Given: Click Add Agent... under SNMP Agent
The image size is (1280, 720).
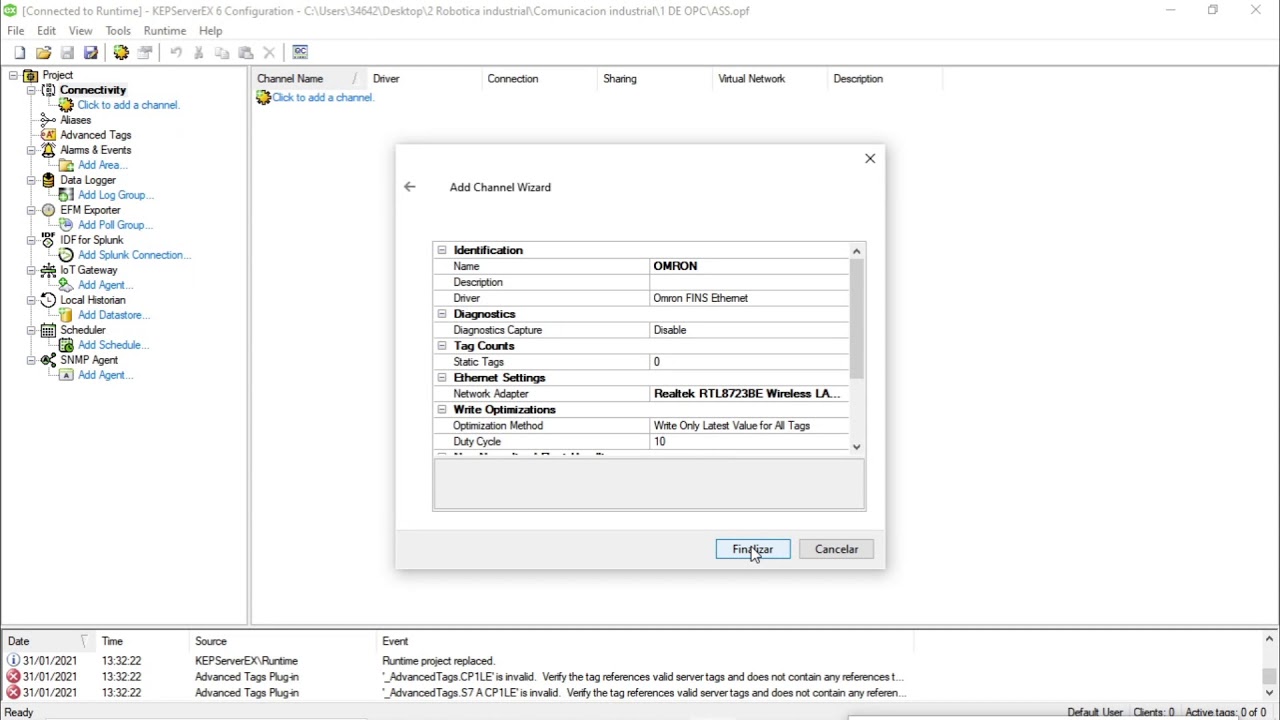Looking at the screenshot, I should click(106, 375).
